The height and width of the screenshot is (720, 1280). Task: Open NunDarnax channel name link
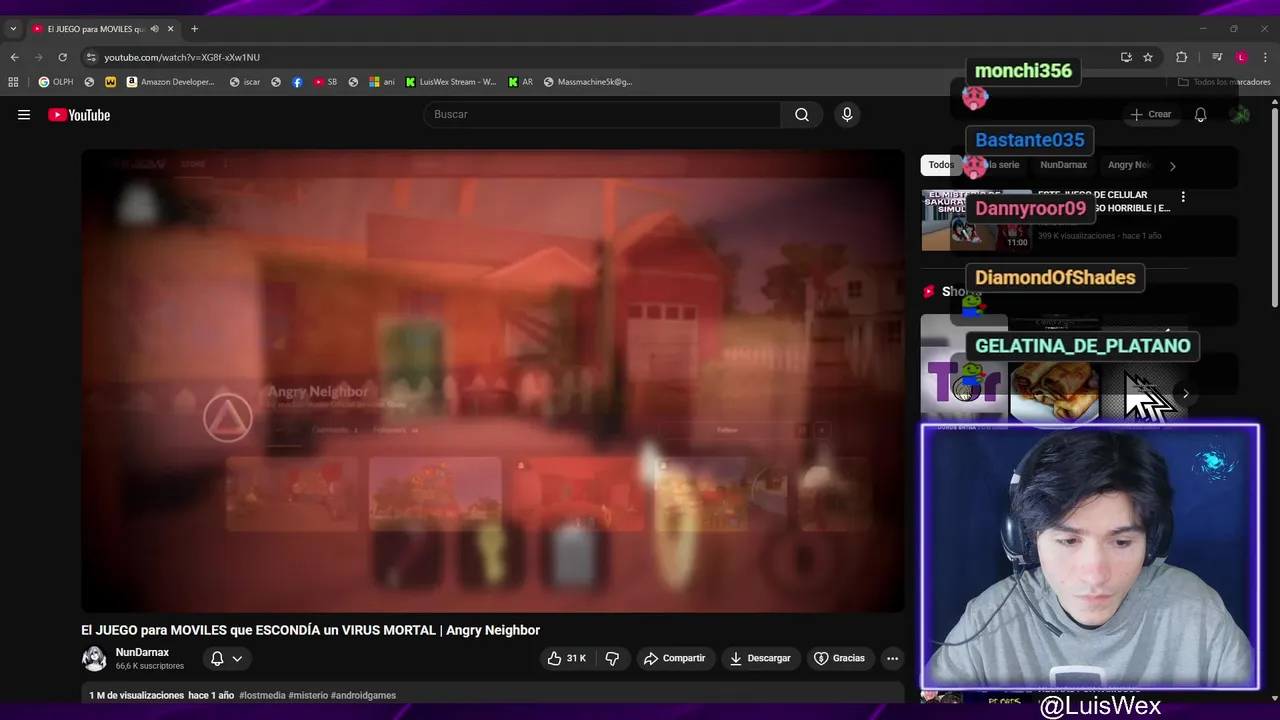(142, 652)
